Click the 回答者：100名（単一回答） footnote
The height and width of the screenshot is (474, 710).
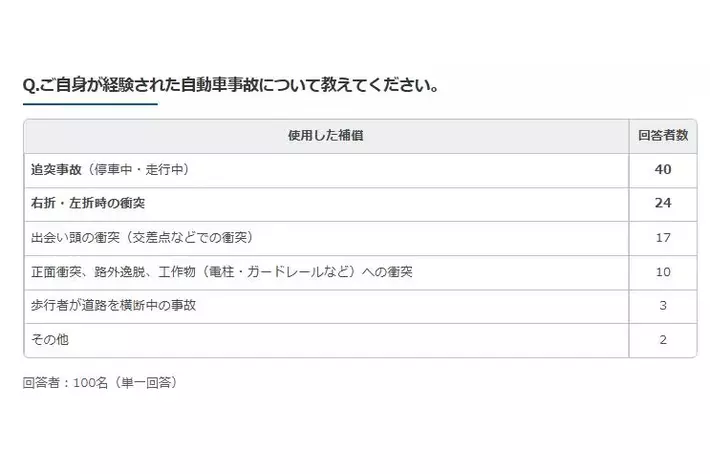(x=100, y=382)
